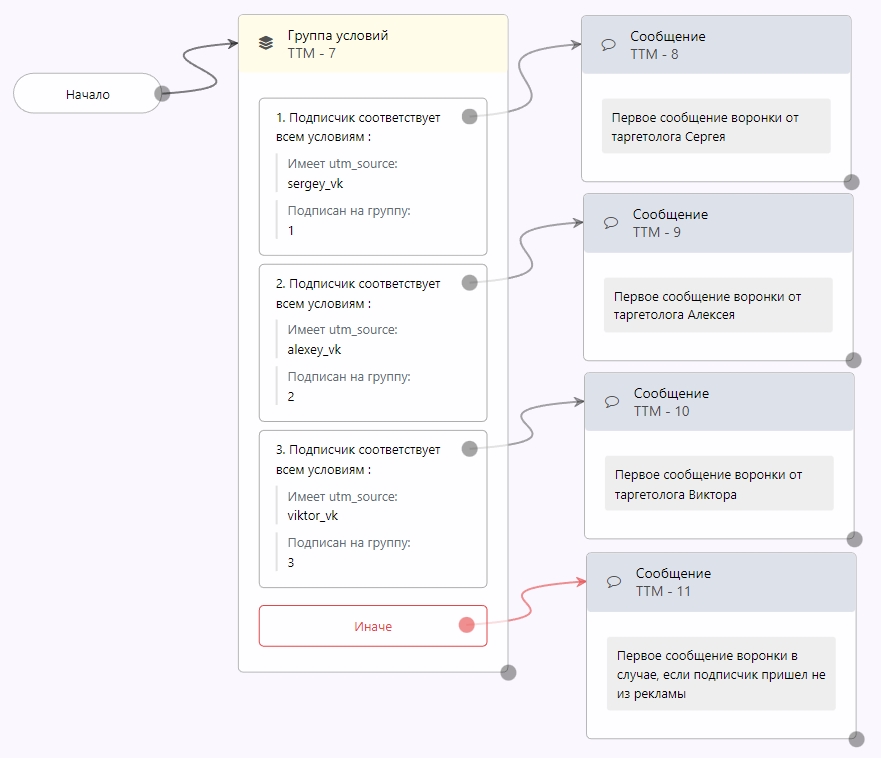Click speech bubble icon on ТТМ - 10 block

(612, 402)
